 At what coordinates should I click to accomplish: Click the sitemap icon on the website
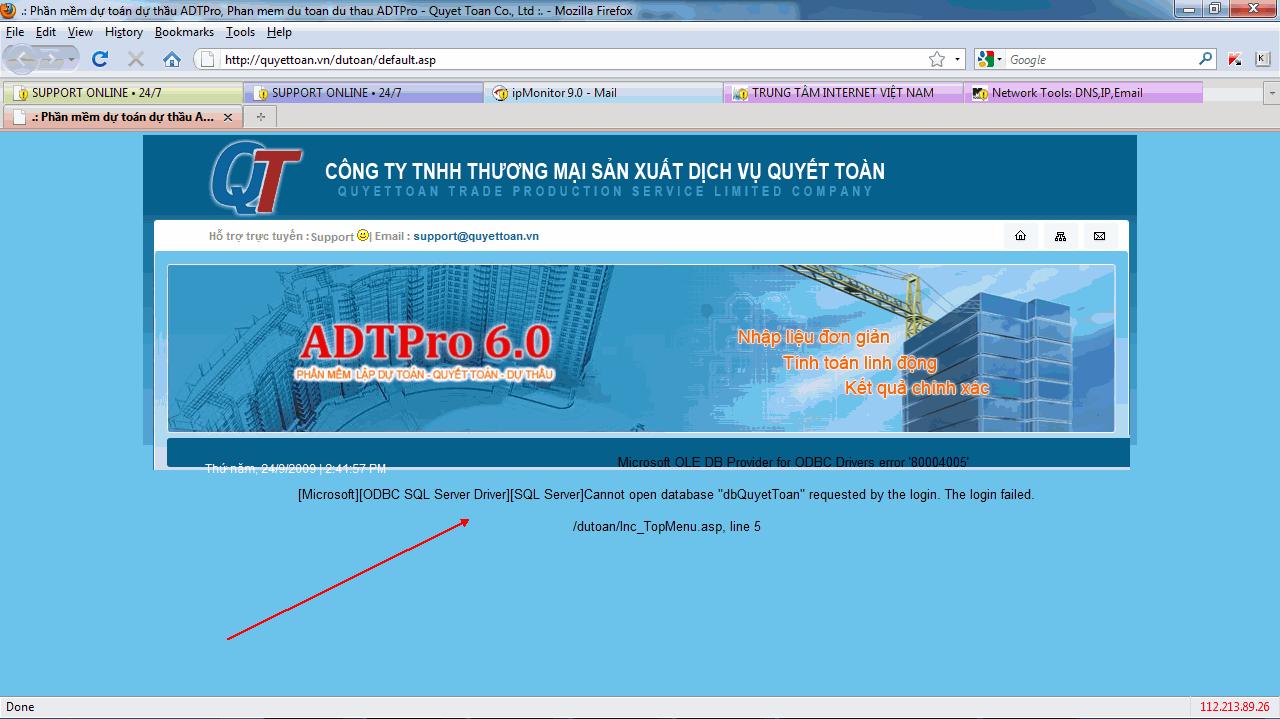[x=1060, y=236]
